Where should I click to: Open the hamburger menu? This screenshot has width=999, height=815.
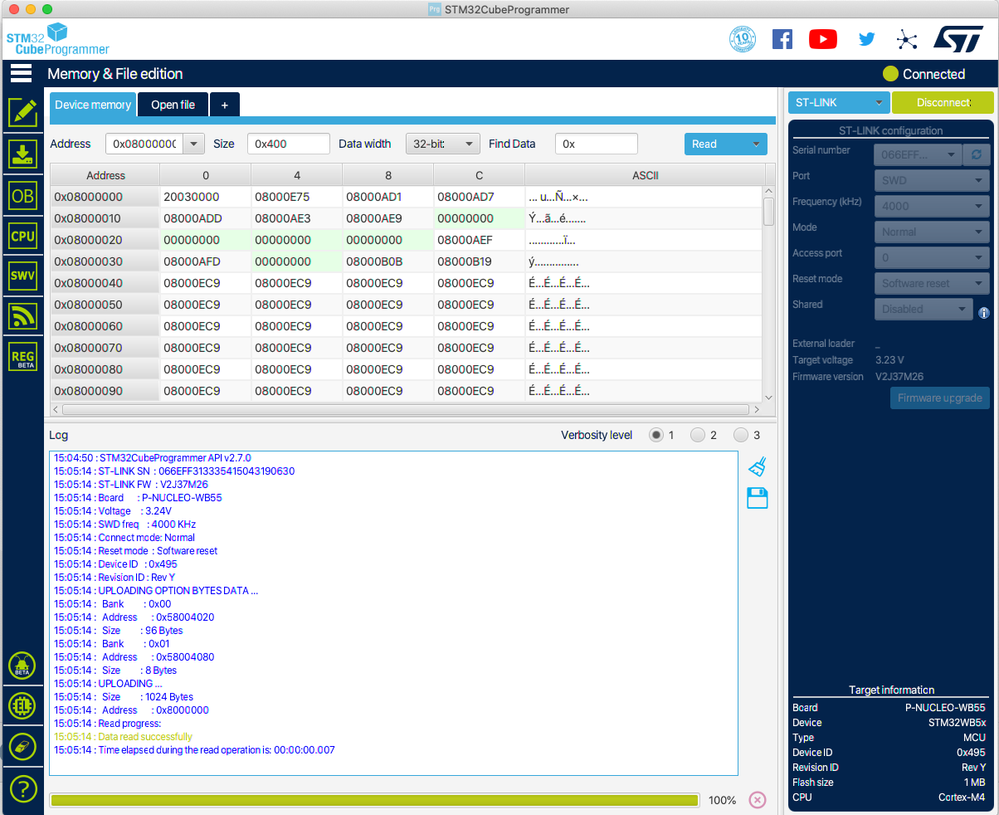pos(21,73)
